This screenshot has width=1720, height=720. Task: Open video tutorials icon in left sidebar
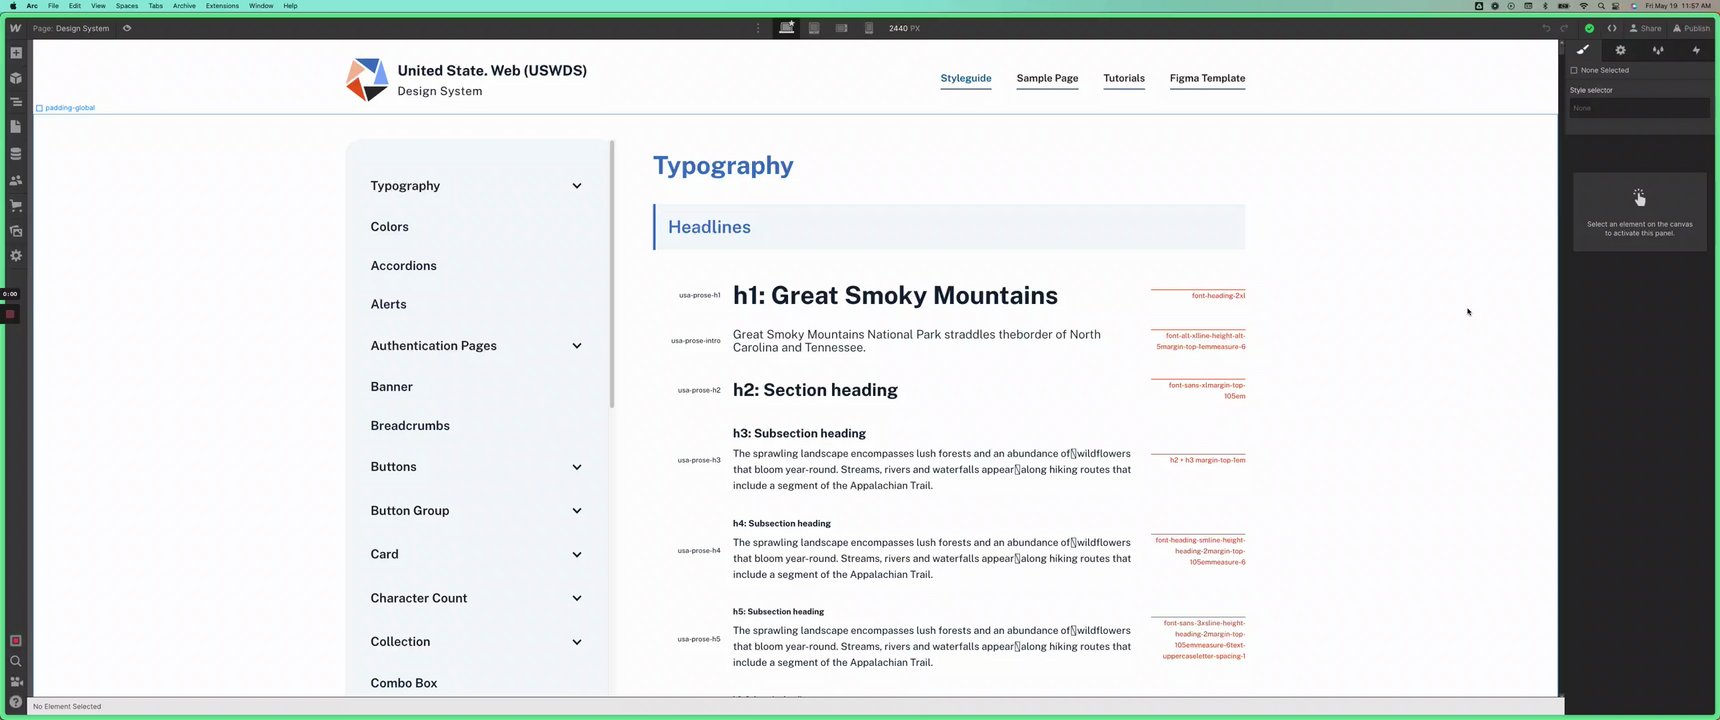(x=15, y=682)
